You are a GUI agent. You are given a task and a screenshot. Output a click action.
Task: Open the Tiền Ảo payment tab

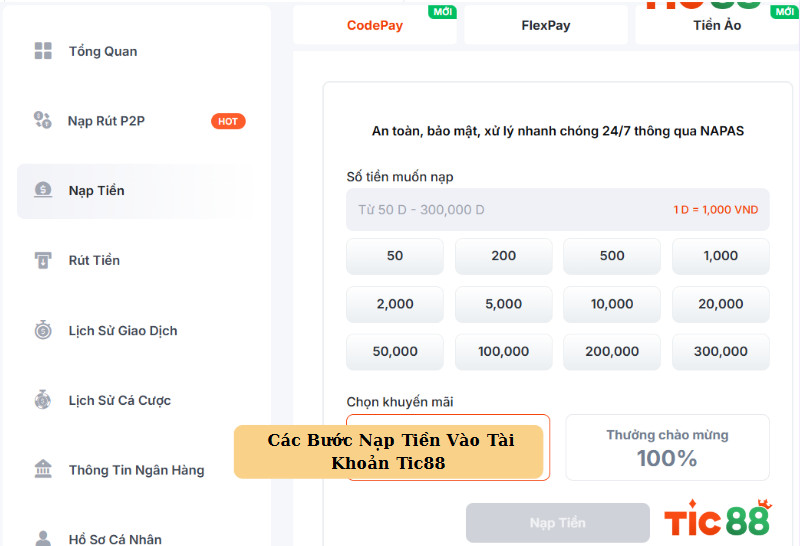[x=717, y=25]
